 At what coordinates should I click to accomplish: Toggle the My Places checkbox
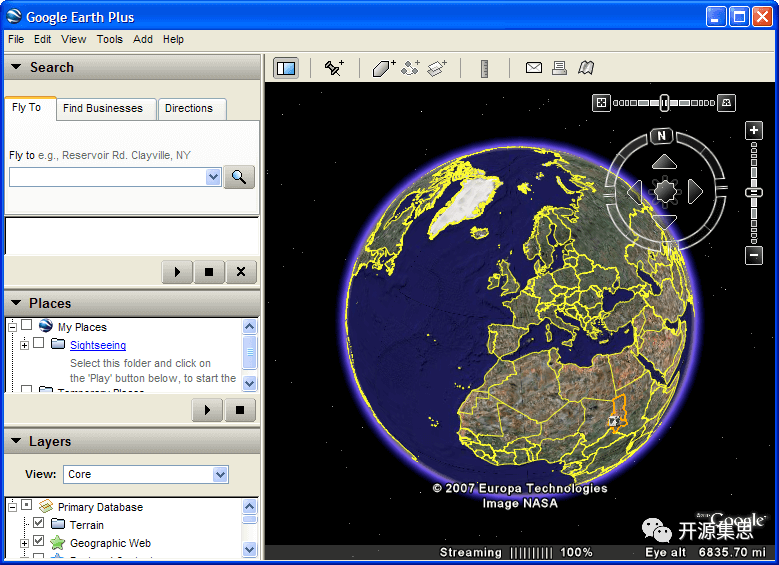pos(27,325)
